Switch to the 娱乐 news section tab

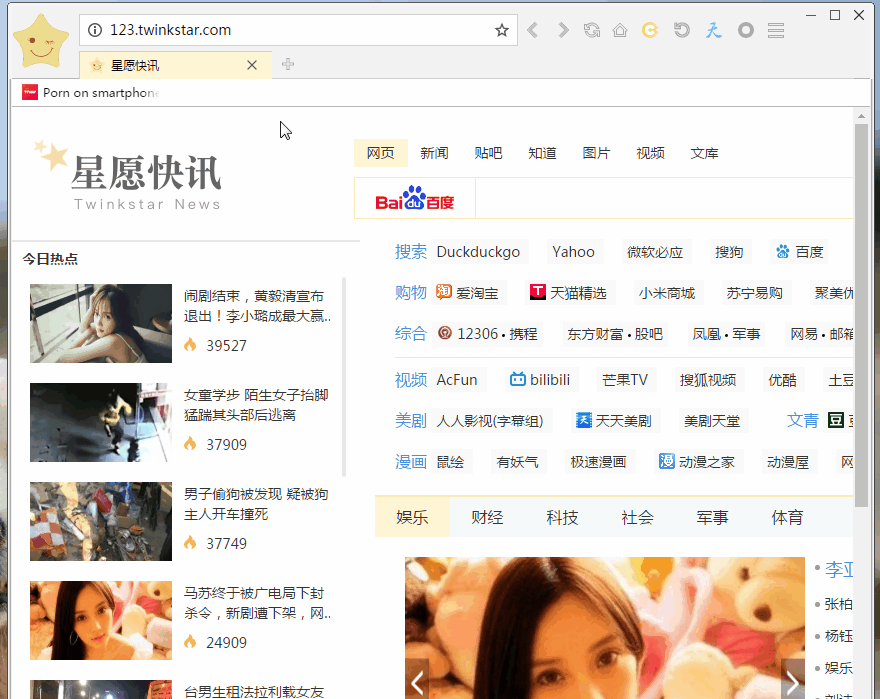tap(411, 517)
